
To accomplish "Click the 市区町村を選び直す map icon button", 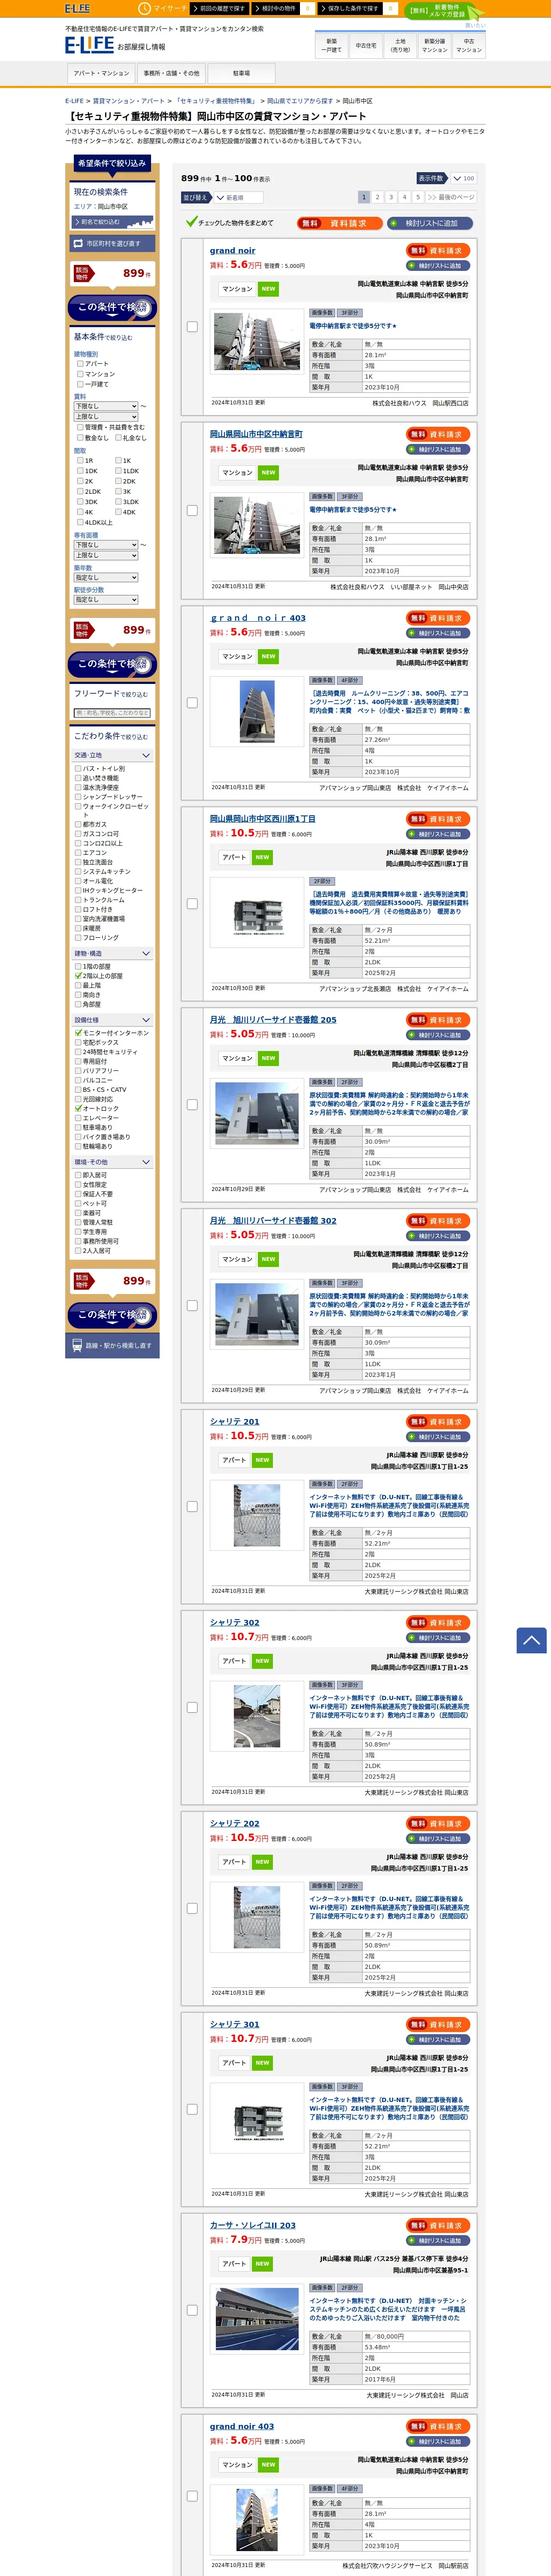I will [112, 243].
